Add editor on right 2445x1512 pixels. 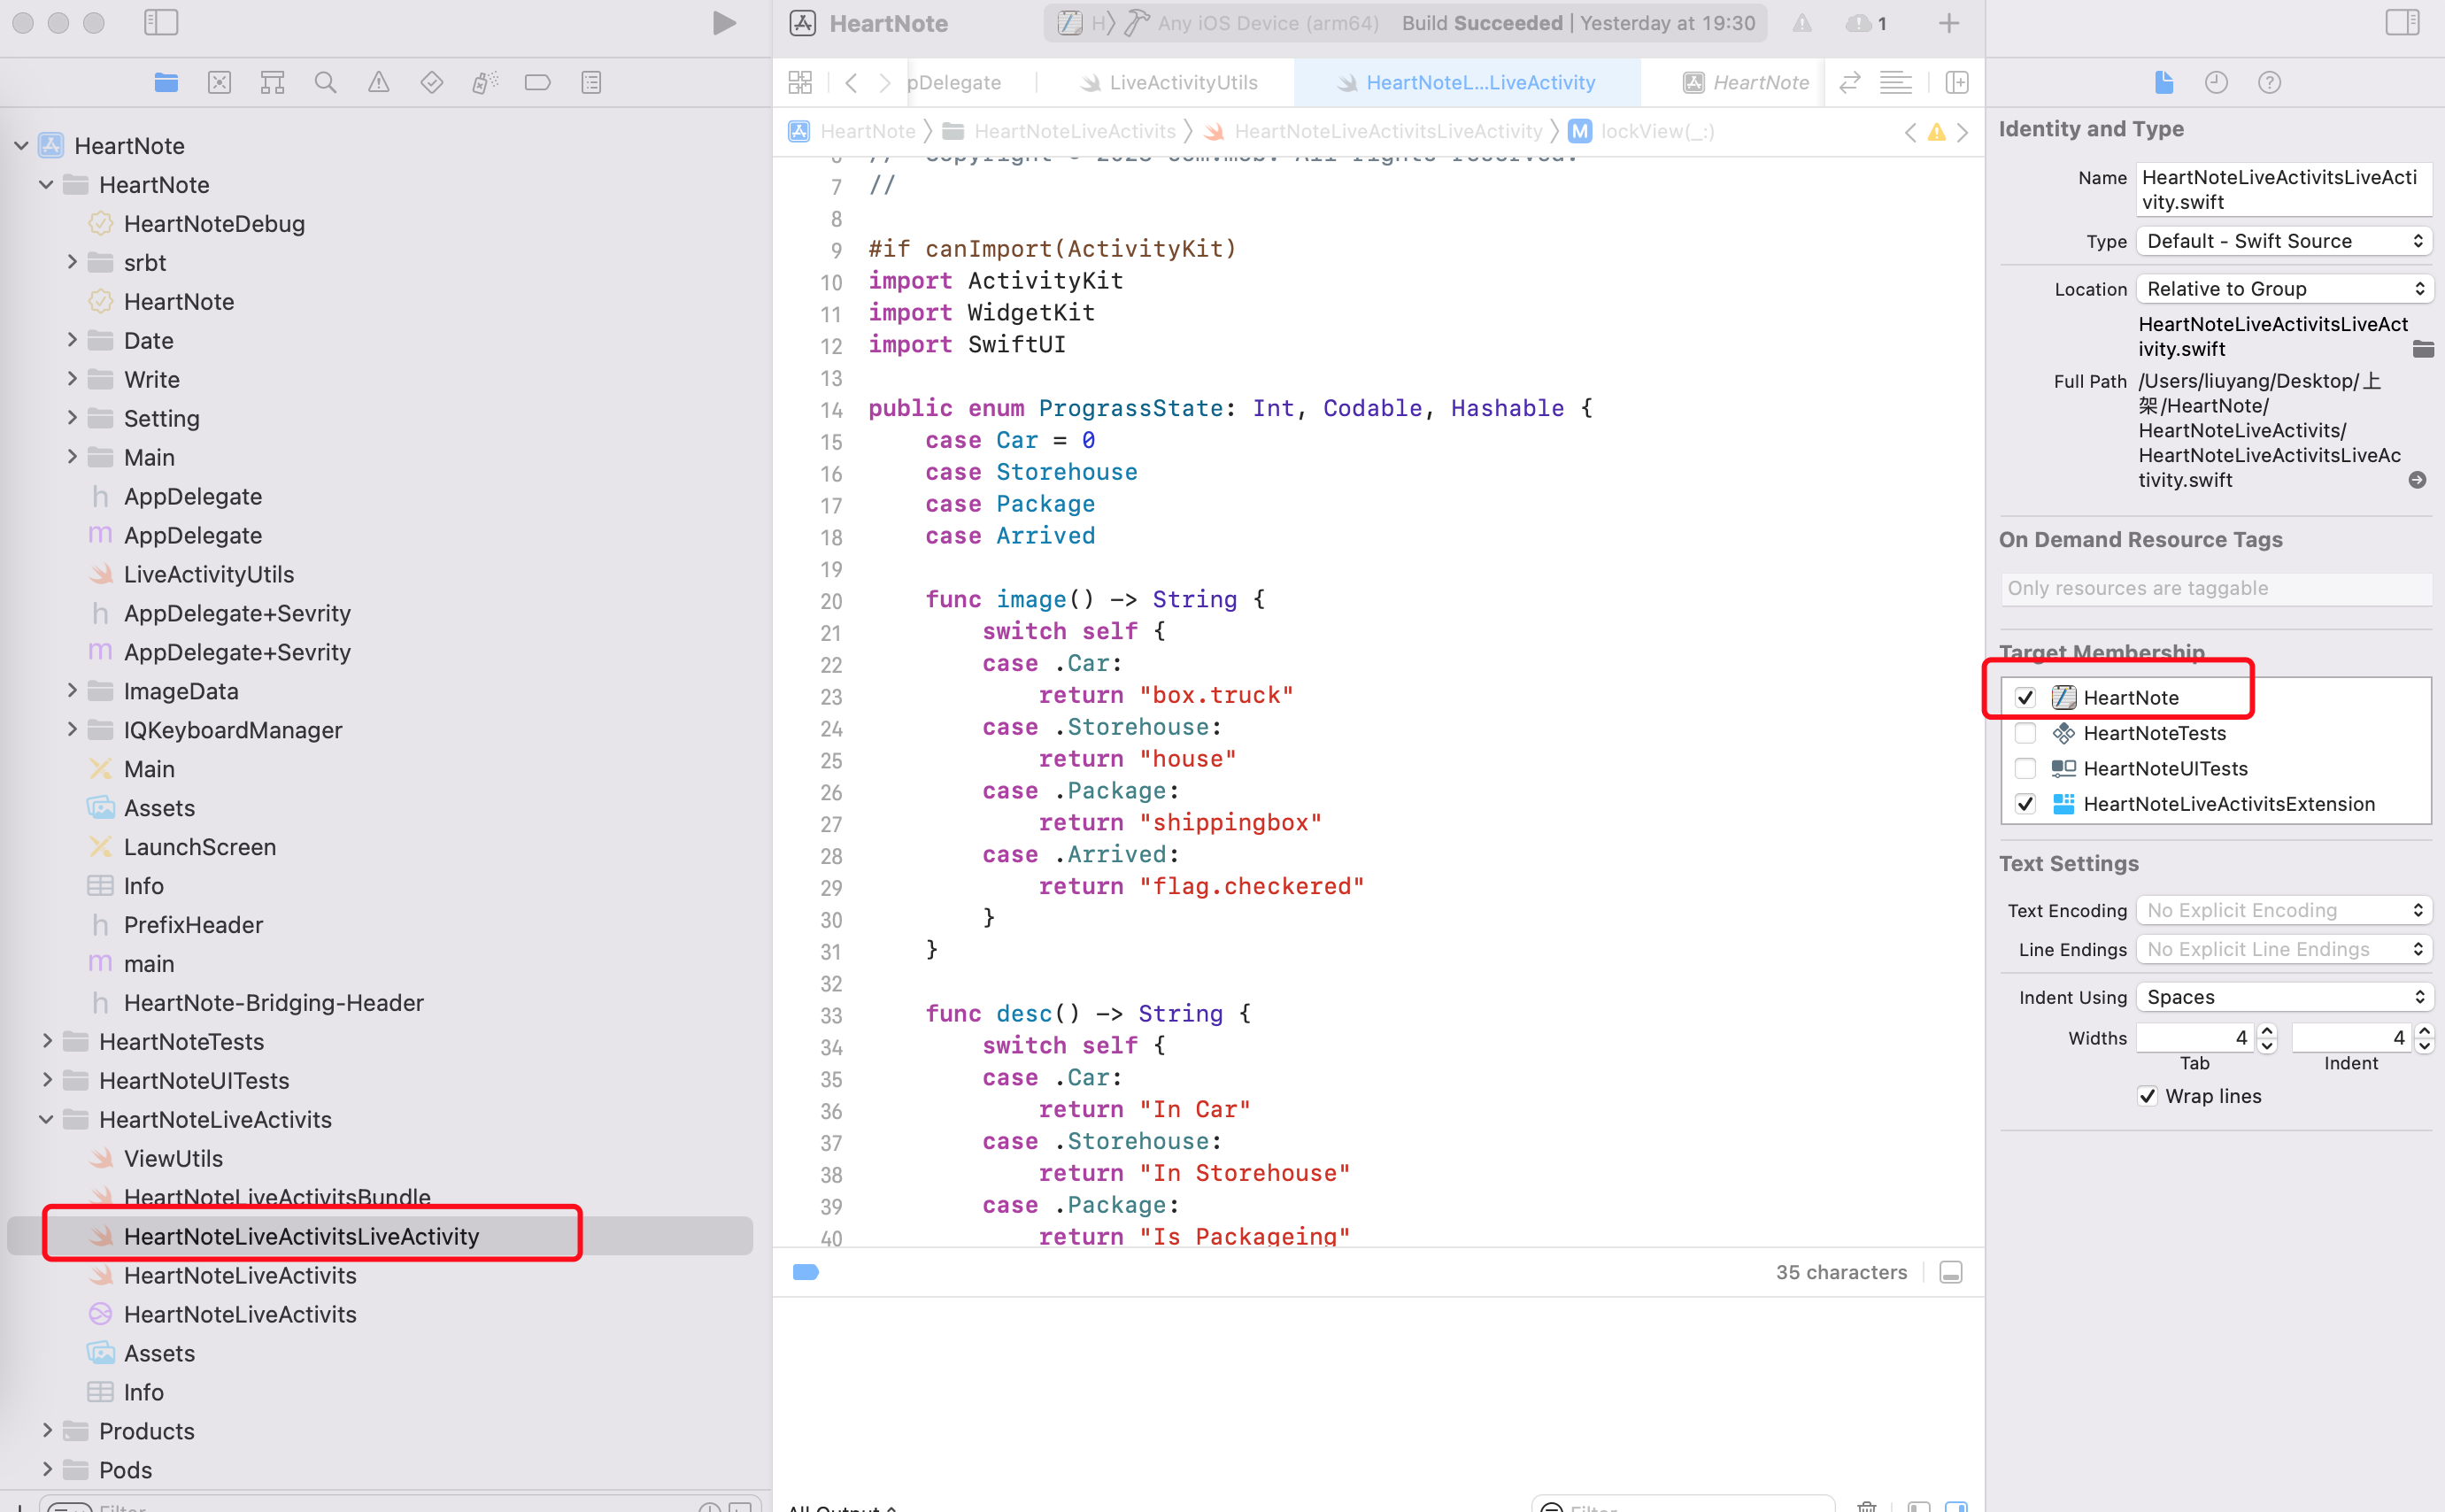pos(1957,82)
